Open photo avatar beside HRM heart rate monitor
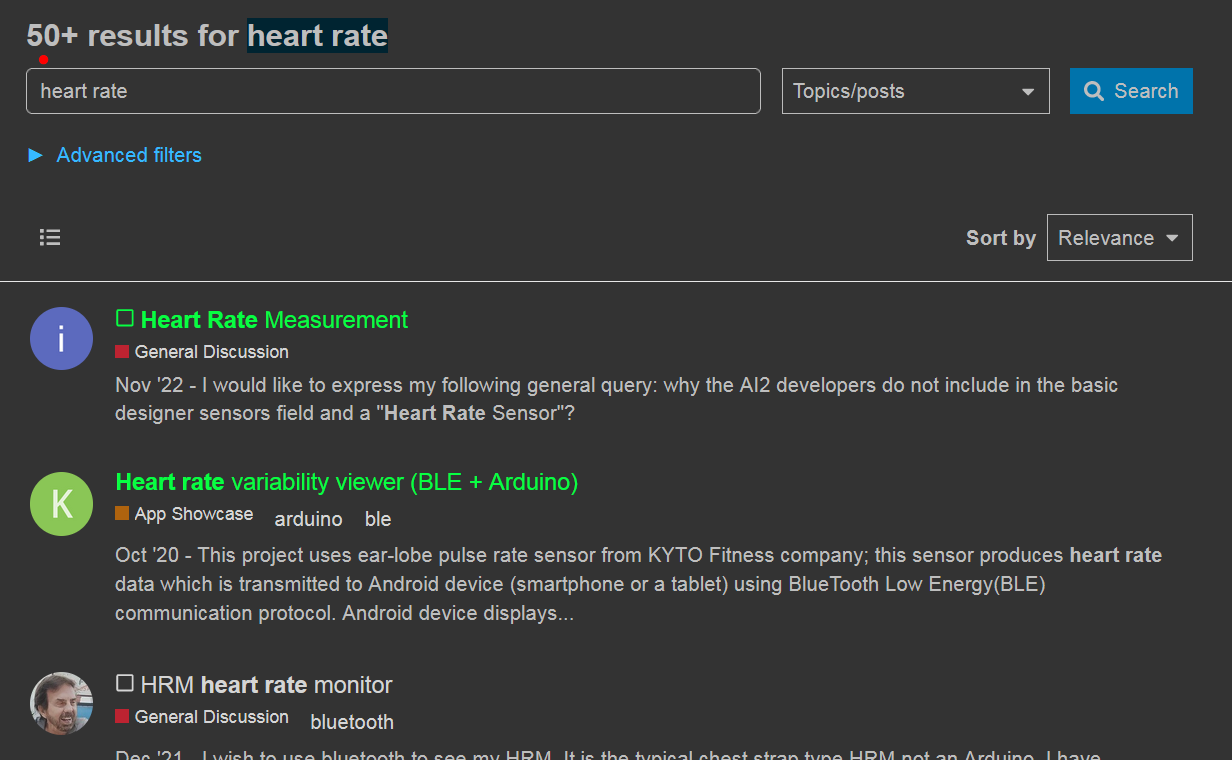The width and height of the screenshot is (1232, 760). click(x=61, y=703)
